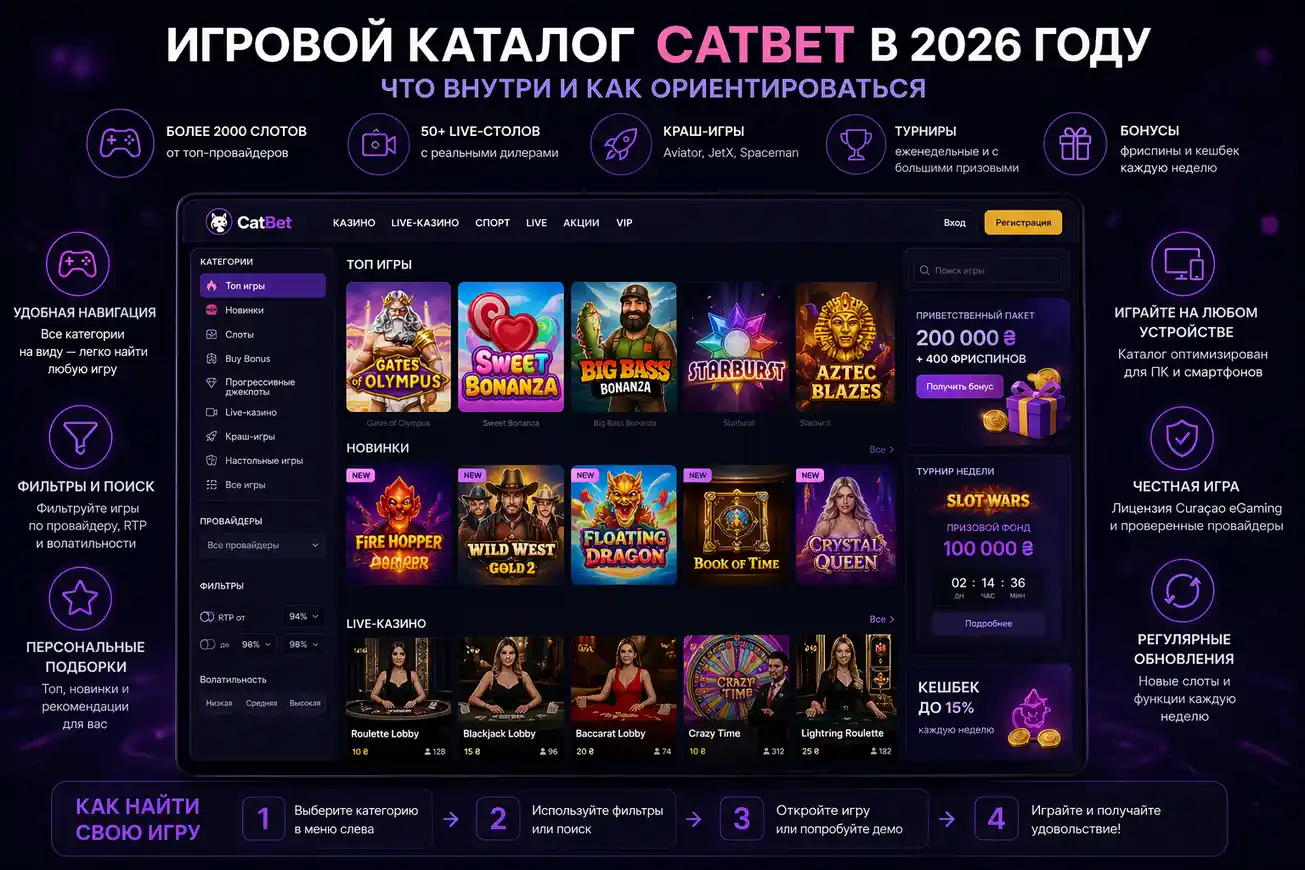Open the Все игры grid icon
The image size is (1305, 870).
pyautogui.click(x=211, y=485)
